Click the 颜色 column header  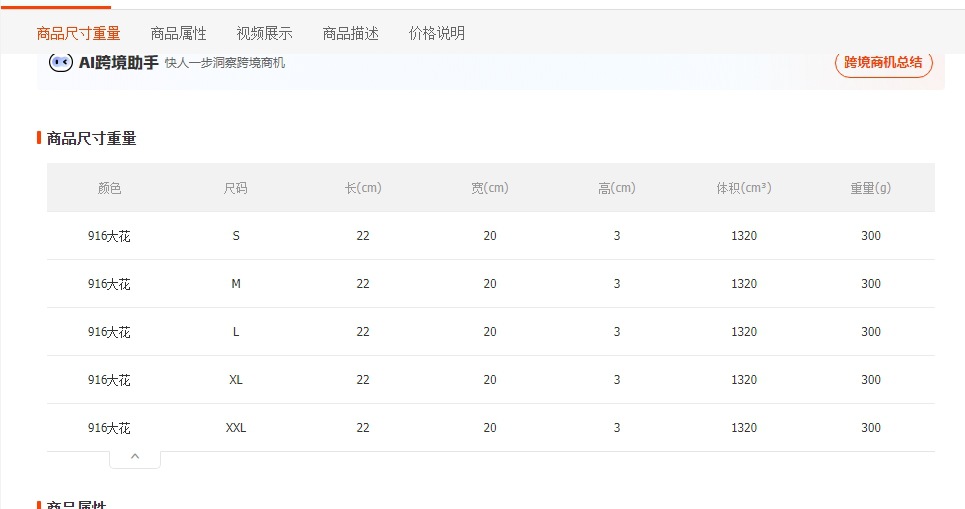pos(109,188)
